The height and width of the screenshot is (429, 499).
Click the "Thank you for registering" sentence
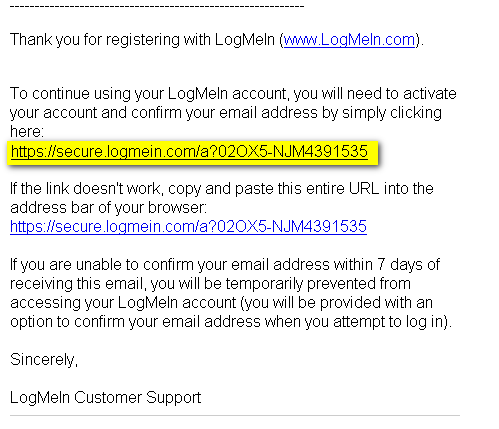[217, 40]
